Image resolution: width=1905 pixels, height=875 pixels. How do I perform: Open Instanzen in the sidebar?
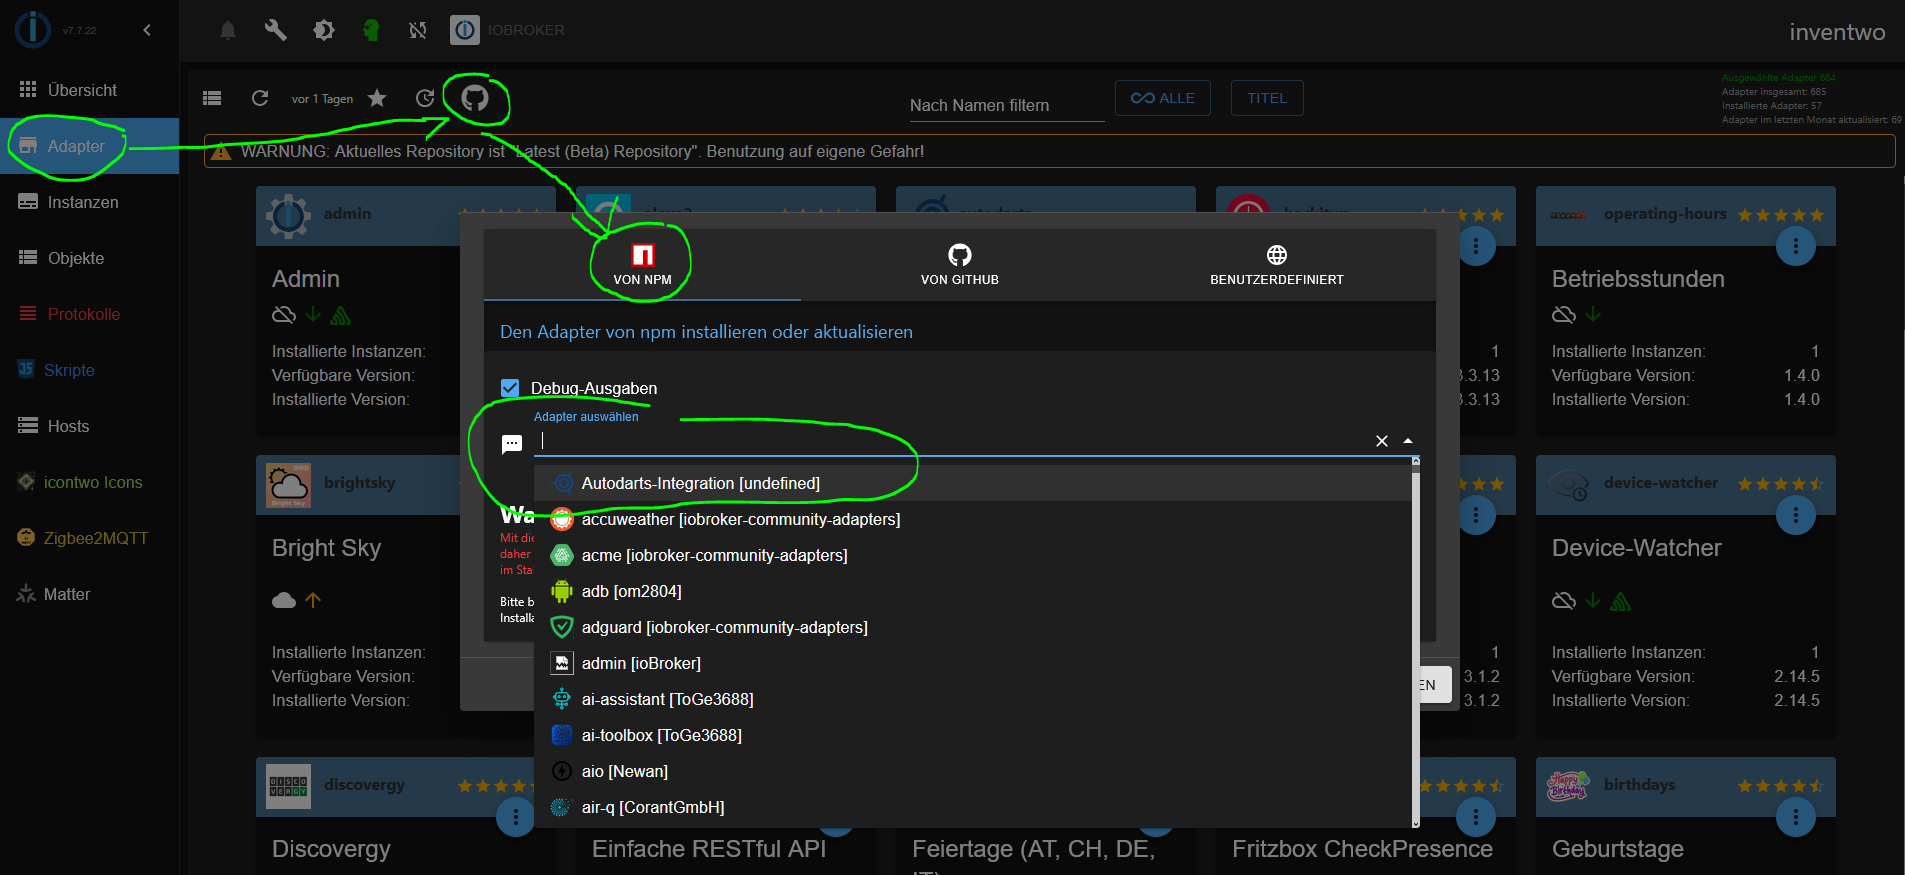point(89,202)
